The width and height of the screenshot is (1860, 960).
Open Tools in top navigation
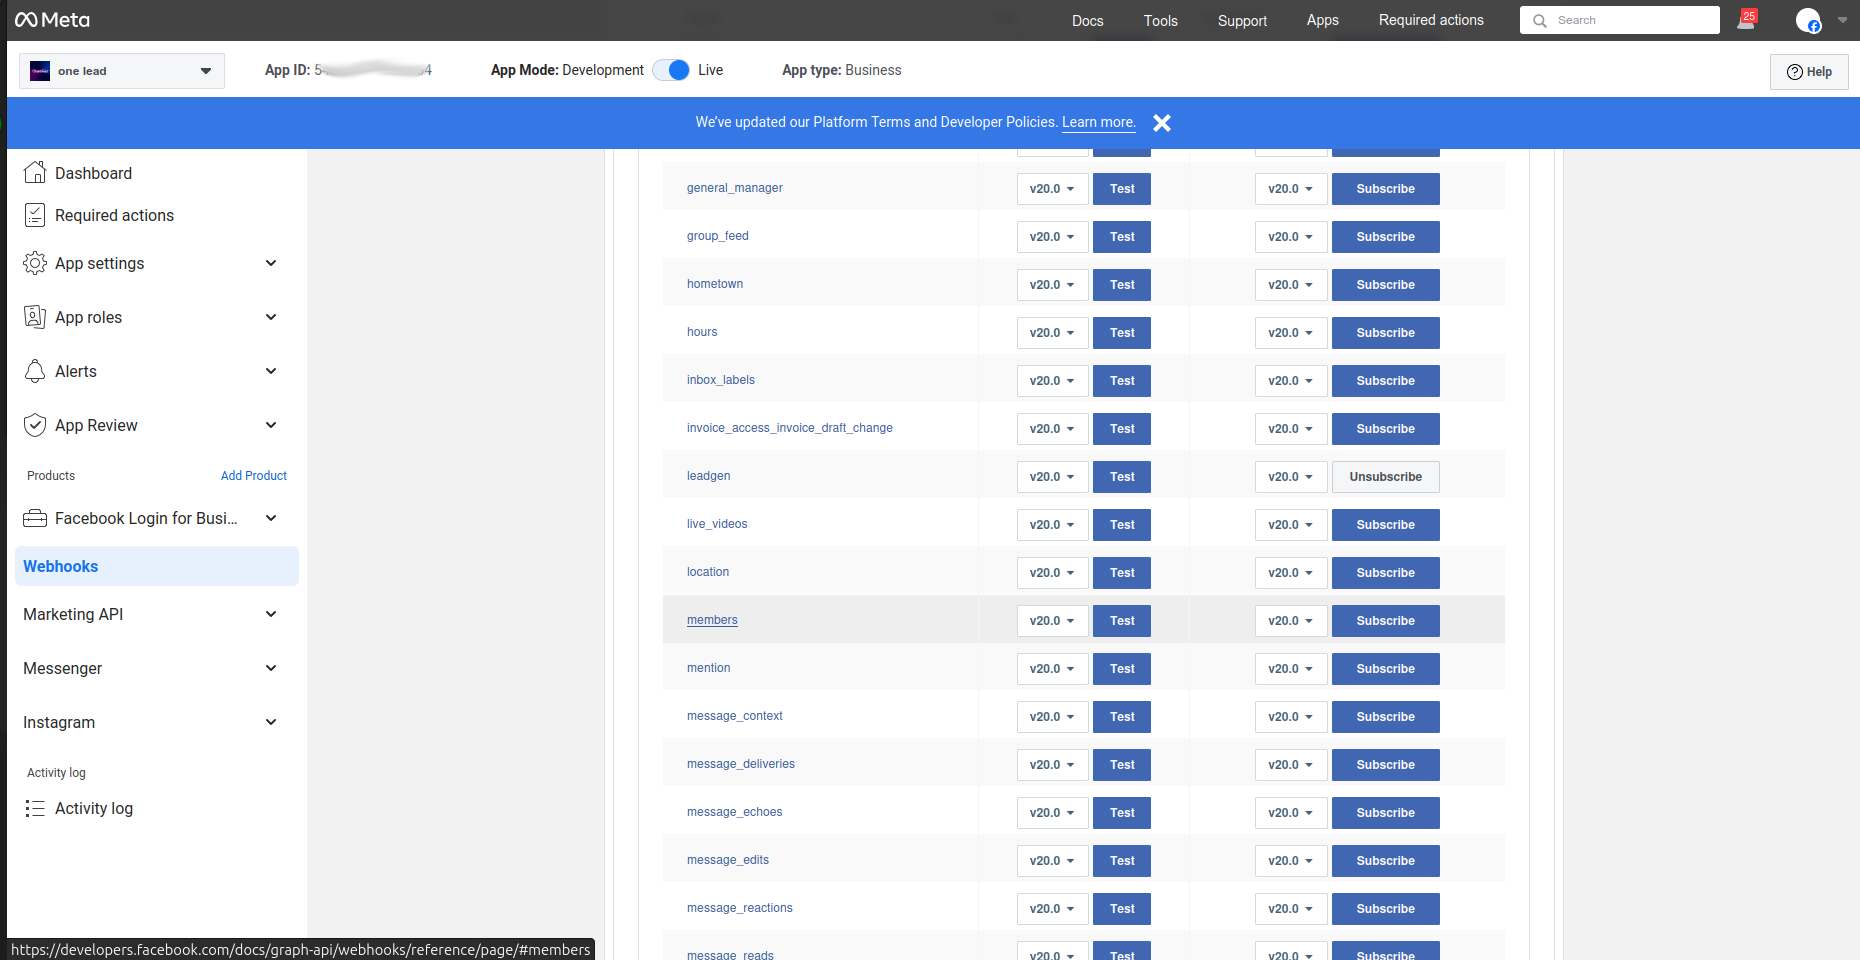[1160, 20]
